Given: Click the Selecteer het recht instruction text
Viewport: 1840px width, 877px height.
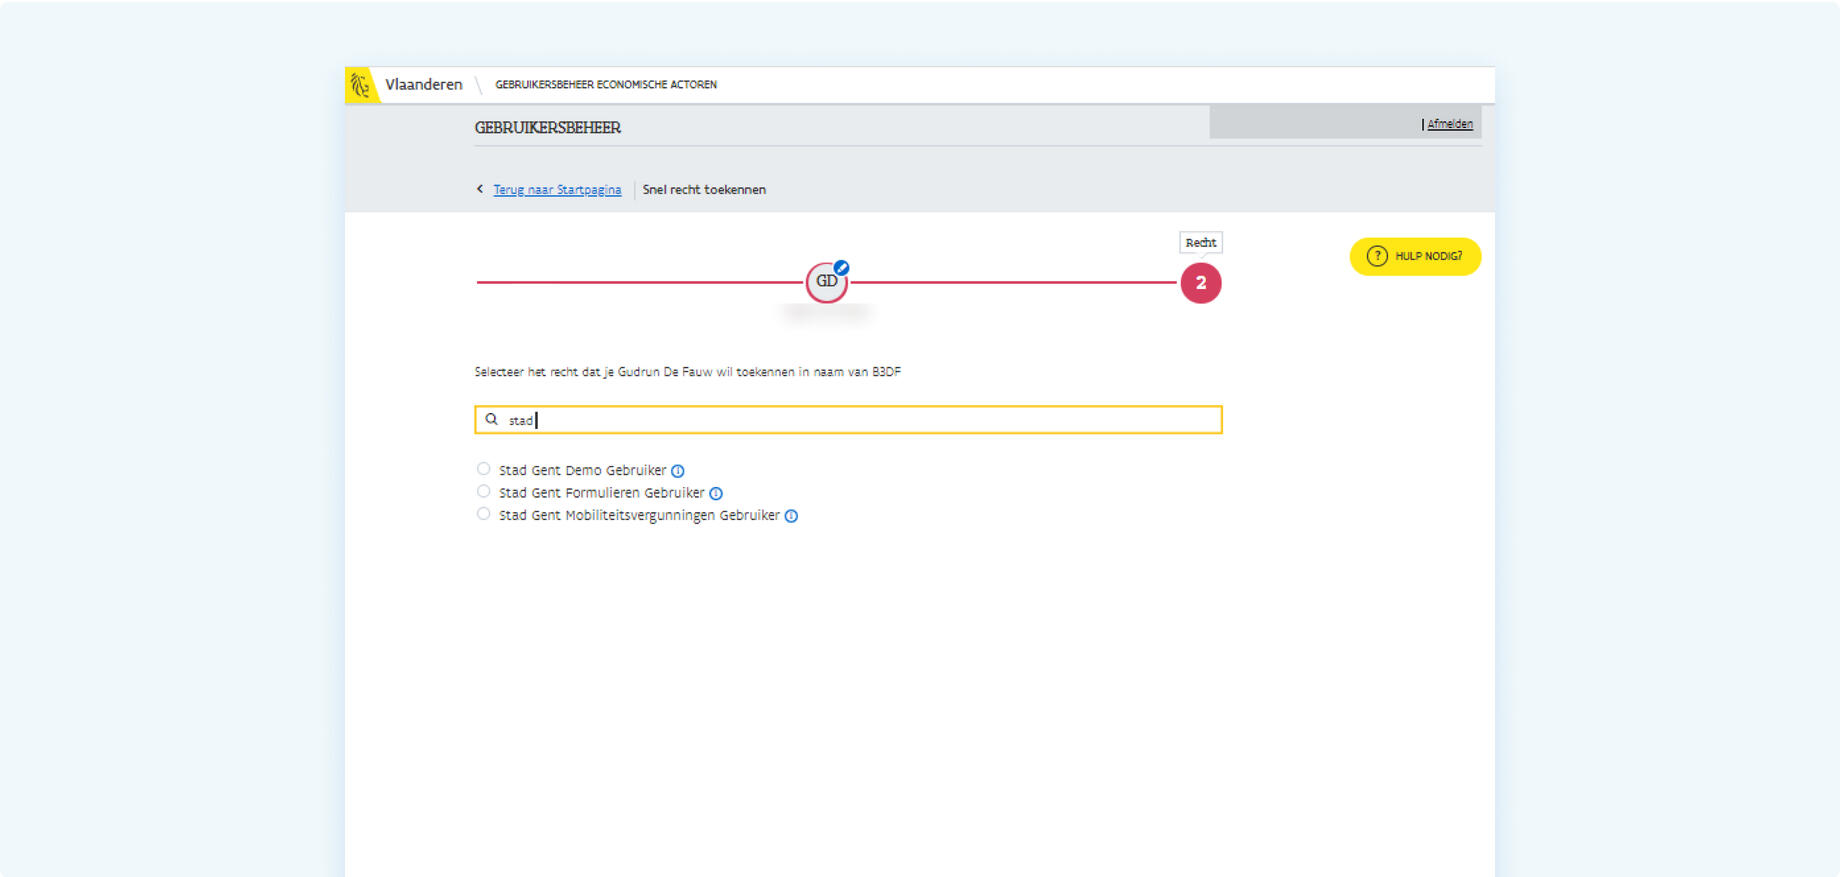Looking at the screenshot, I should click(688, 372).
